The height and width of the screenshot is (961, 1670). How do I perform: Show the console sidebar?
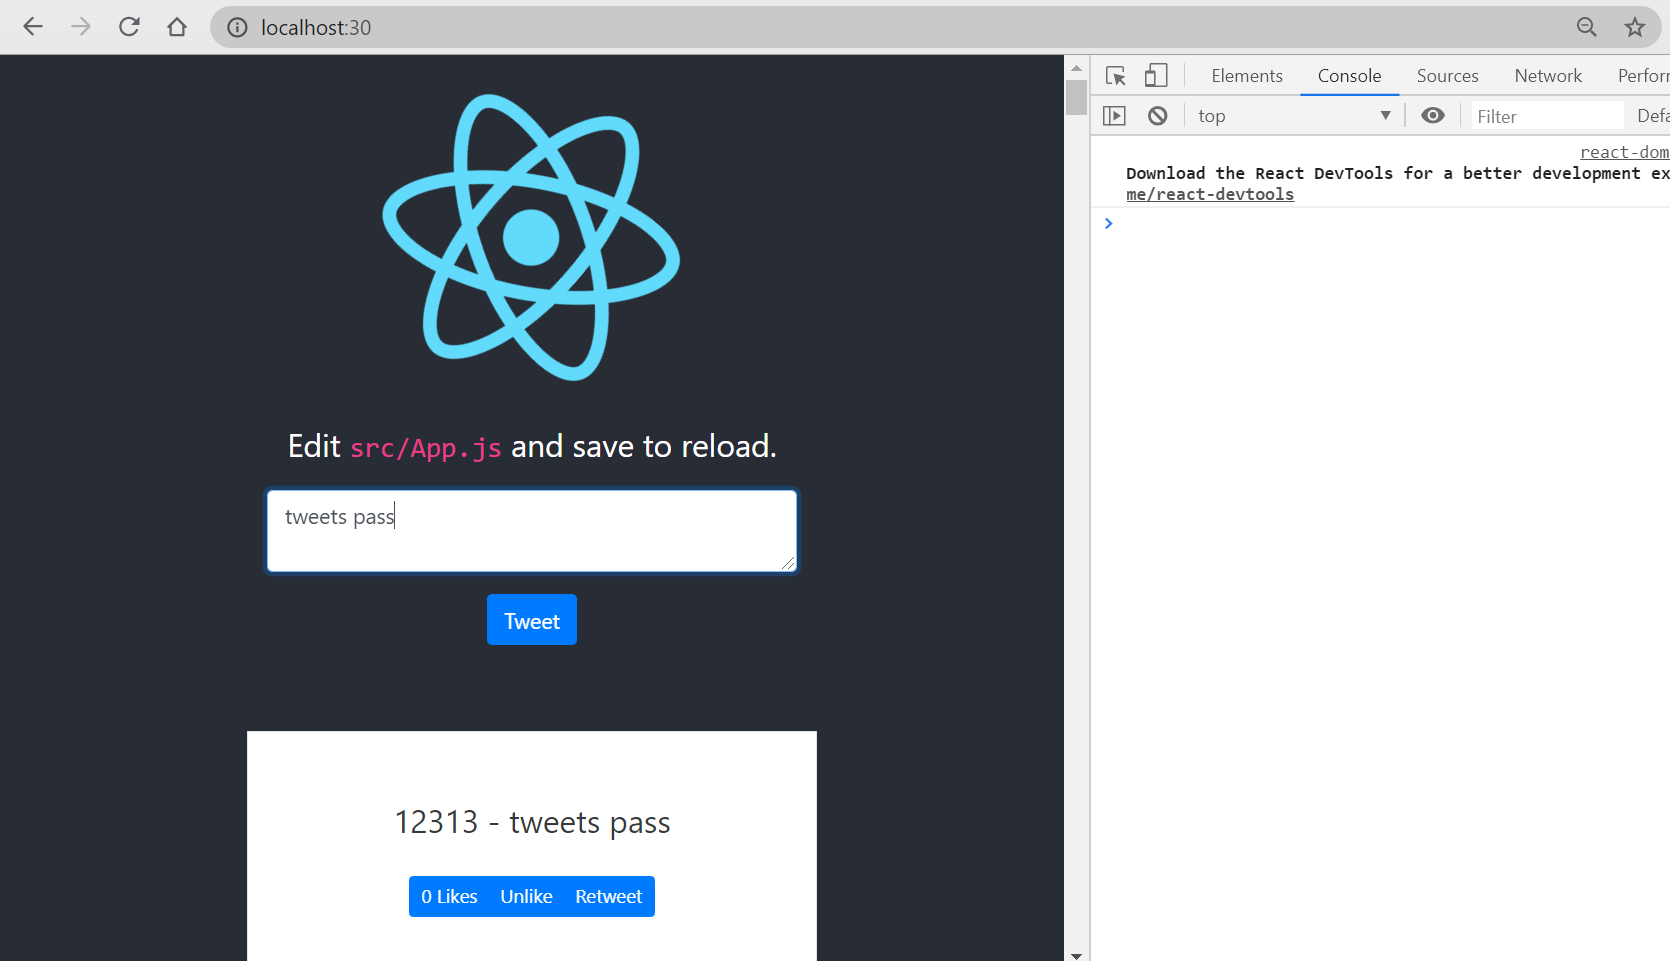(x=1114, y=116)
